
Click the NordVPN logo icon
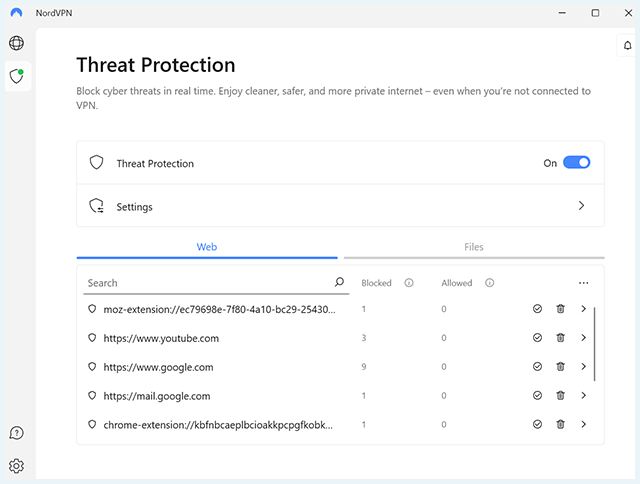pyautogui.click(x=16, y=13)
